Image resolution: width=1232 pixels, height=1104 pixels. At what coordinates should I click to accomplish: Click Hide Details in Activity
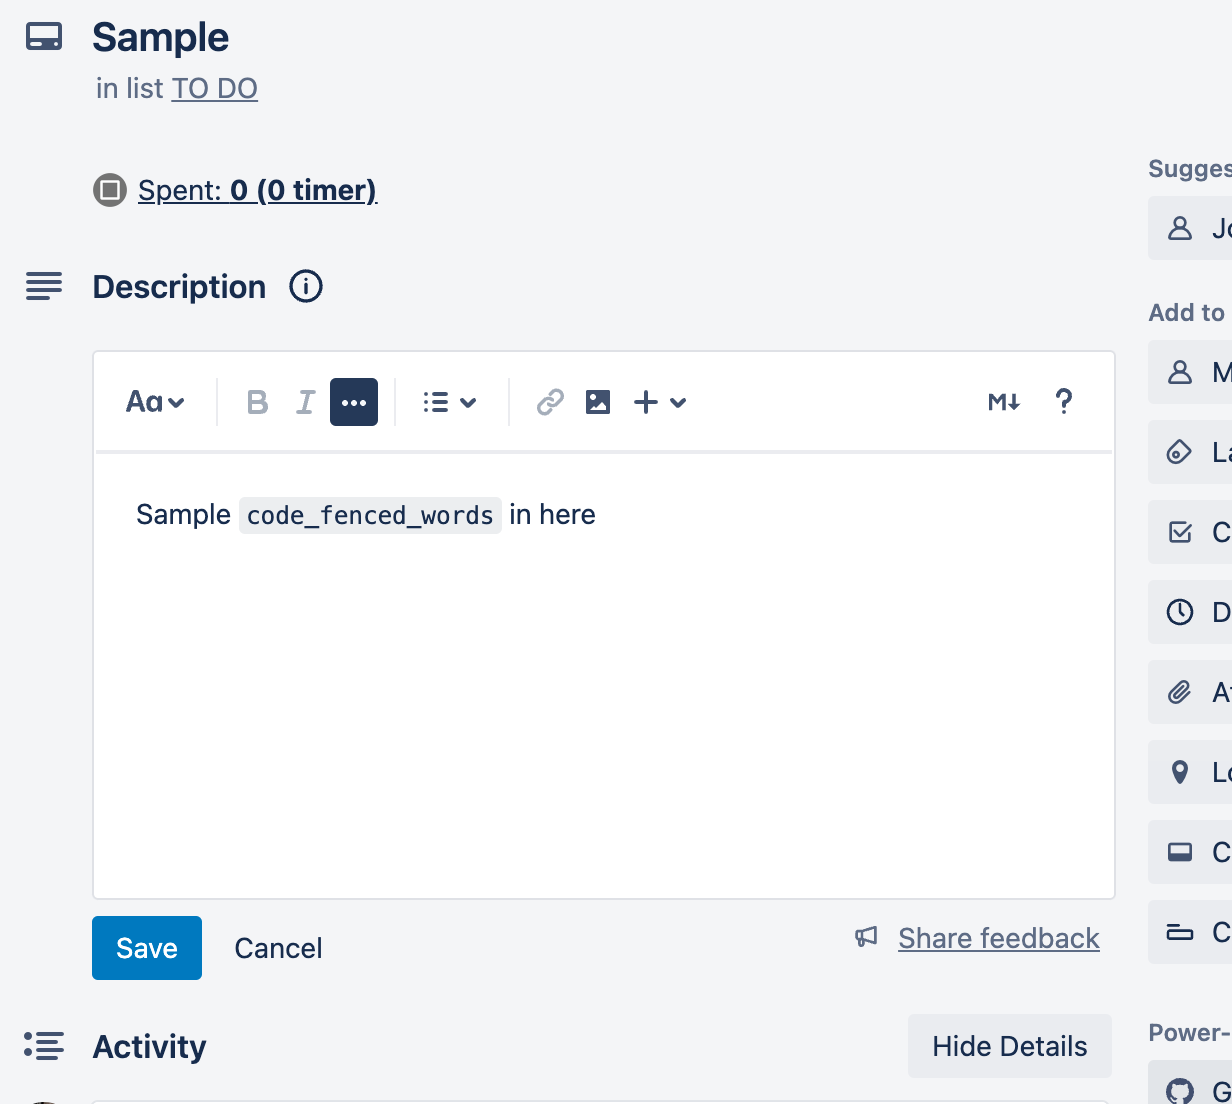(x=1009, y=1046)
